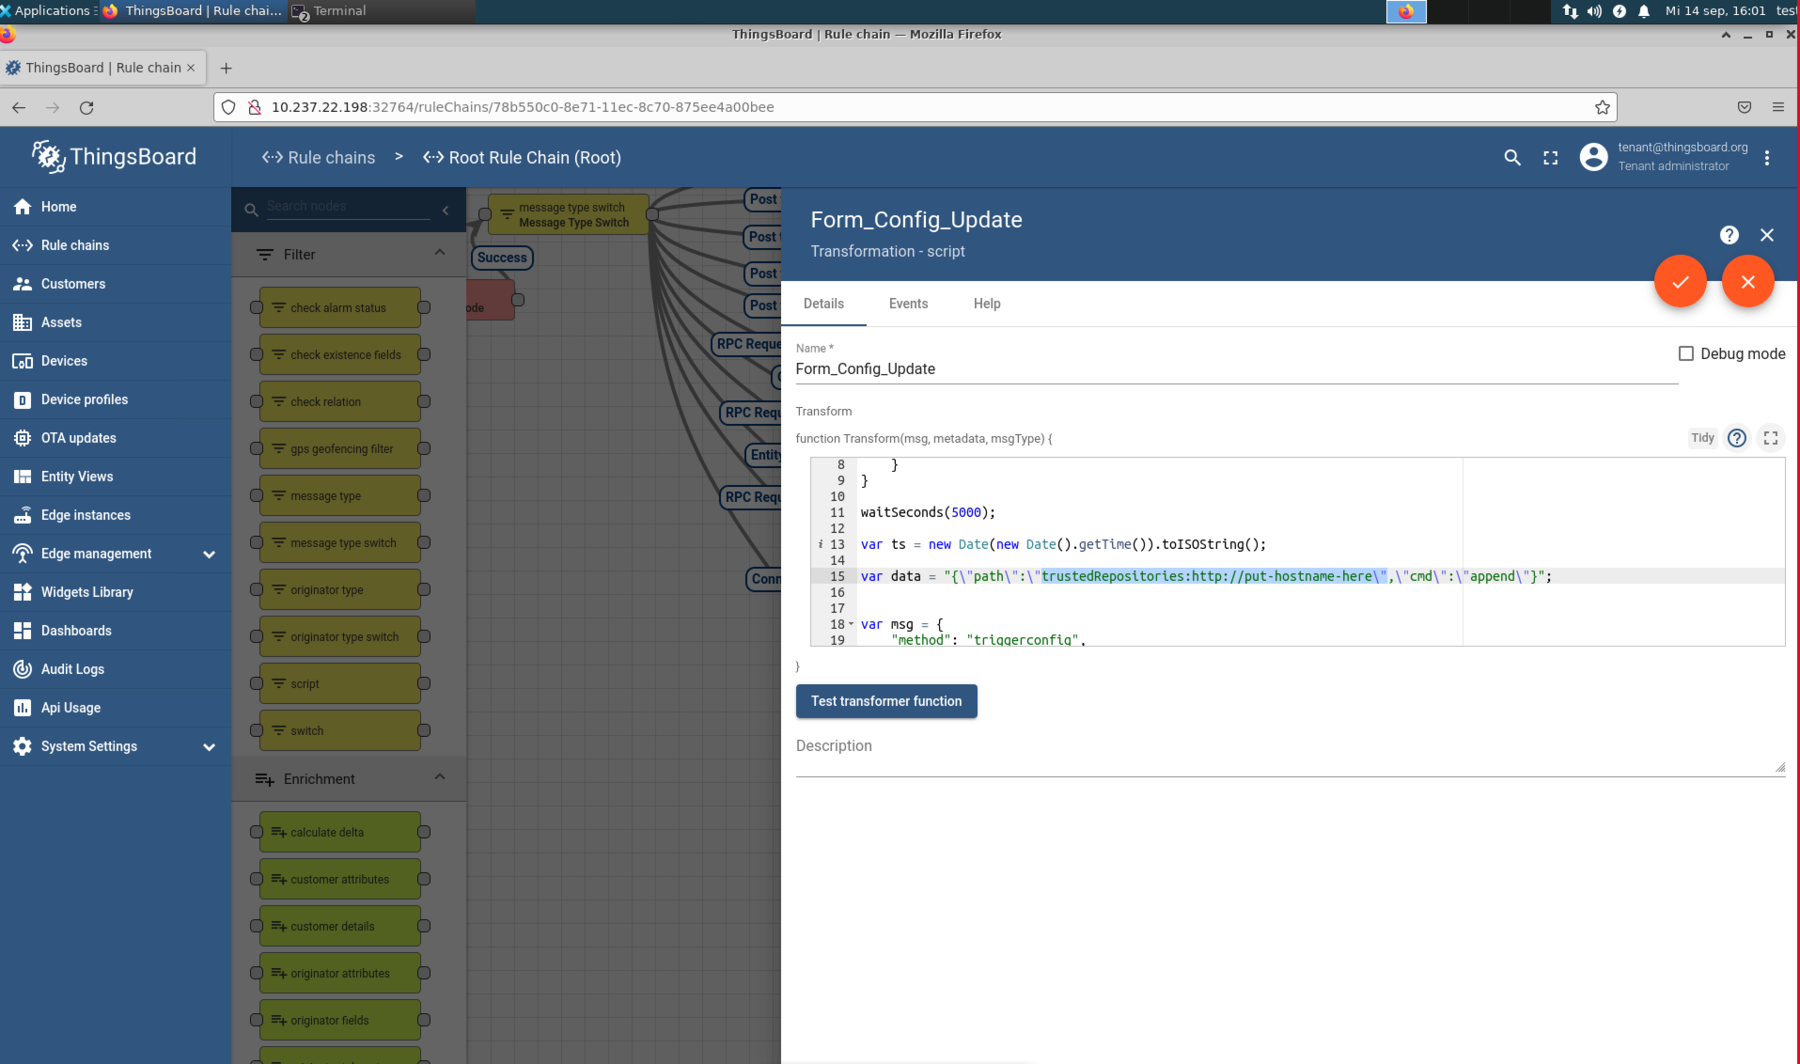Image resolution: width=1800 pixels, height=1064 pixels.
Task: Open the user account menu dots
Action: [1767, 158]
